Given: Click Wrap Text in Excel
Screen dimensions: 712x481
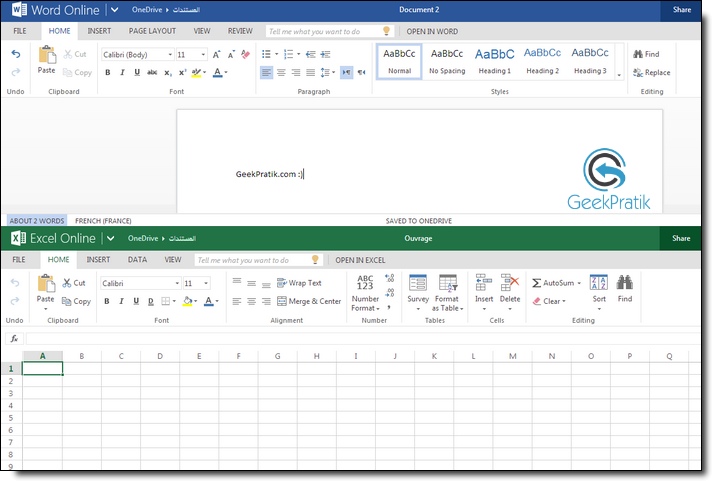Looking at the screenshot, I should (x=299, y=283).
